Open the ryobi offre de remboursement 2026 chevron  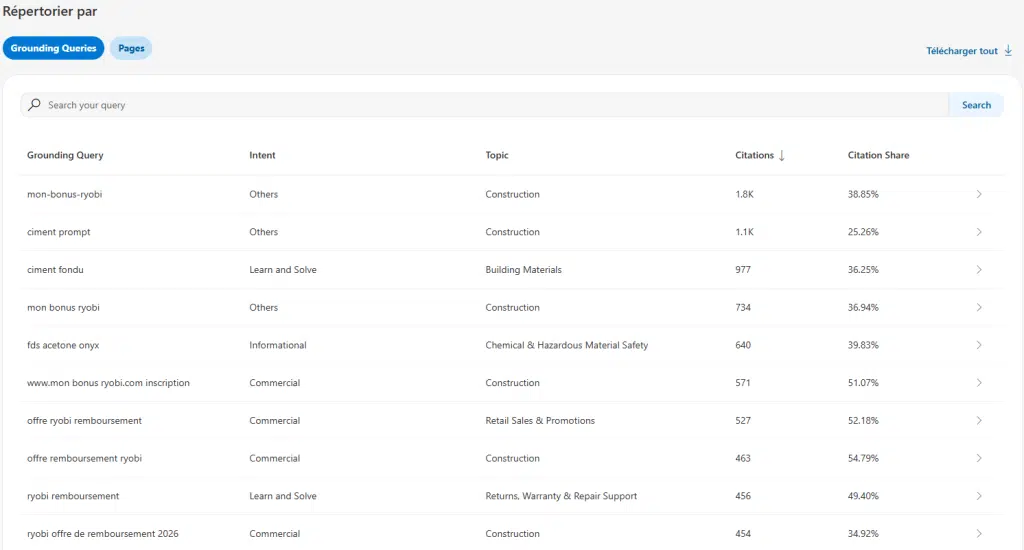(x=979, y=534)
